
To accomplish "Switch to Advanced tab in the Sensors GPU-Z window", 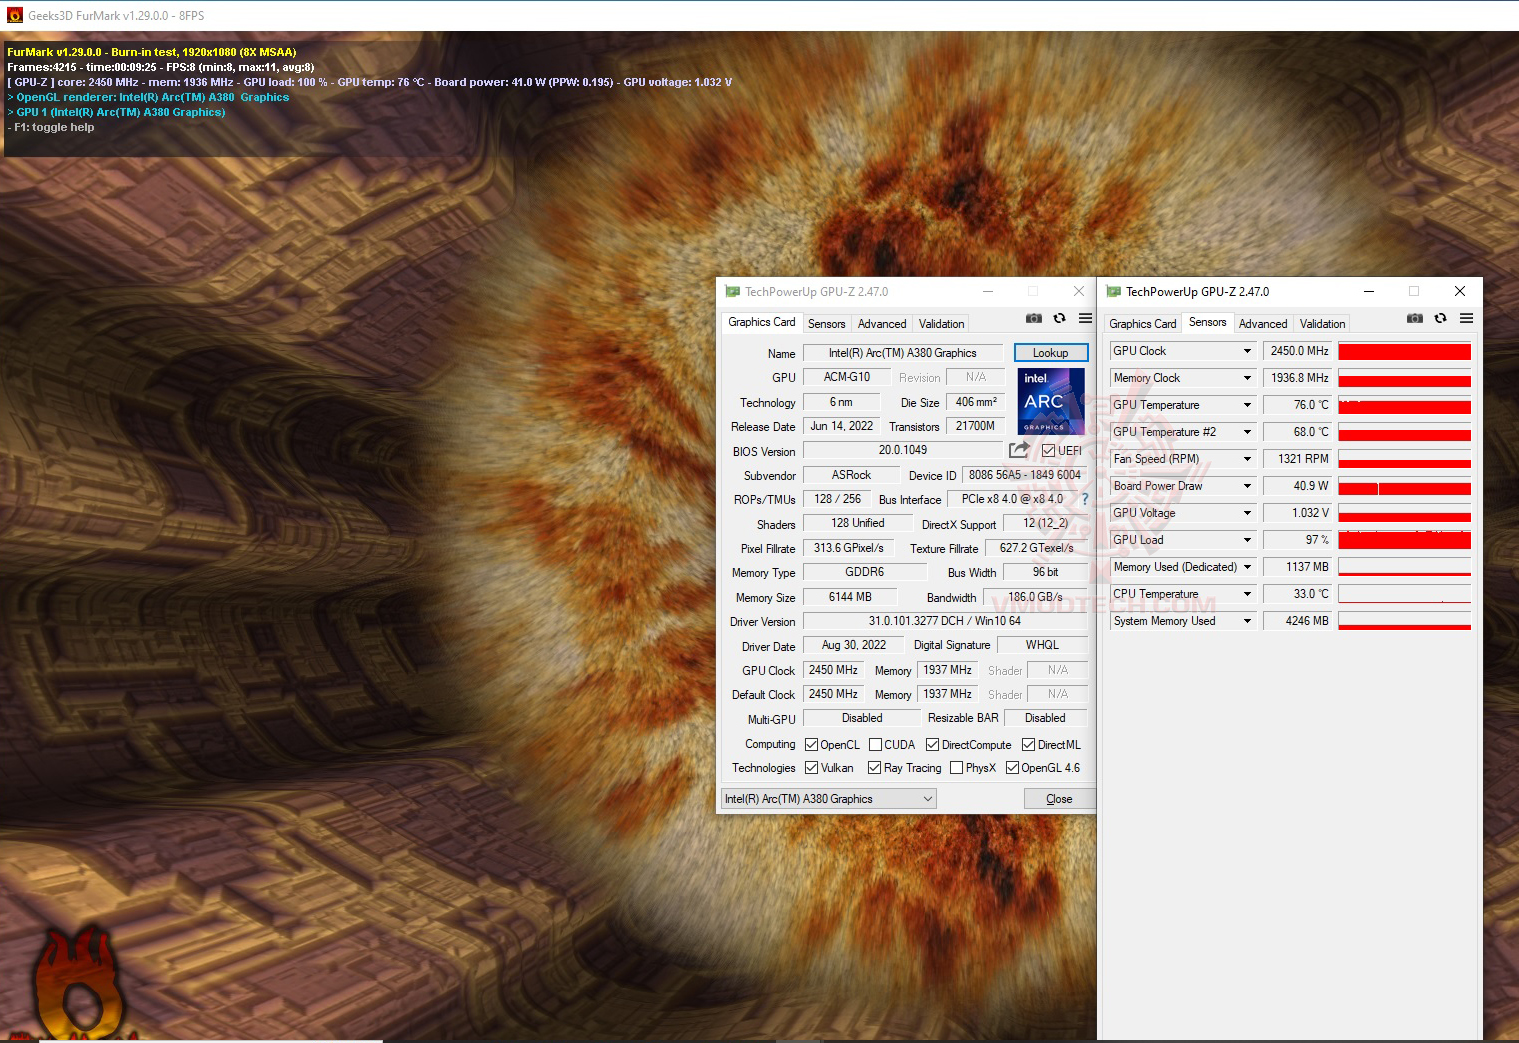I will coord(1263,324).
